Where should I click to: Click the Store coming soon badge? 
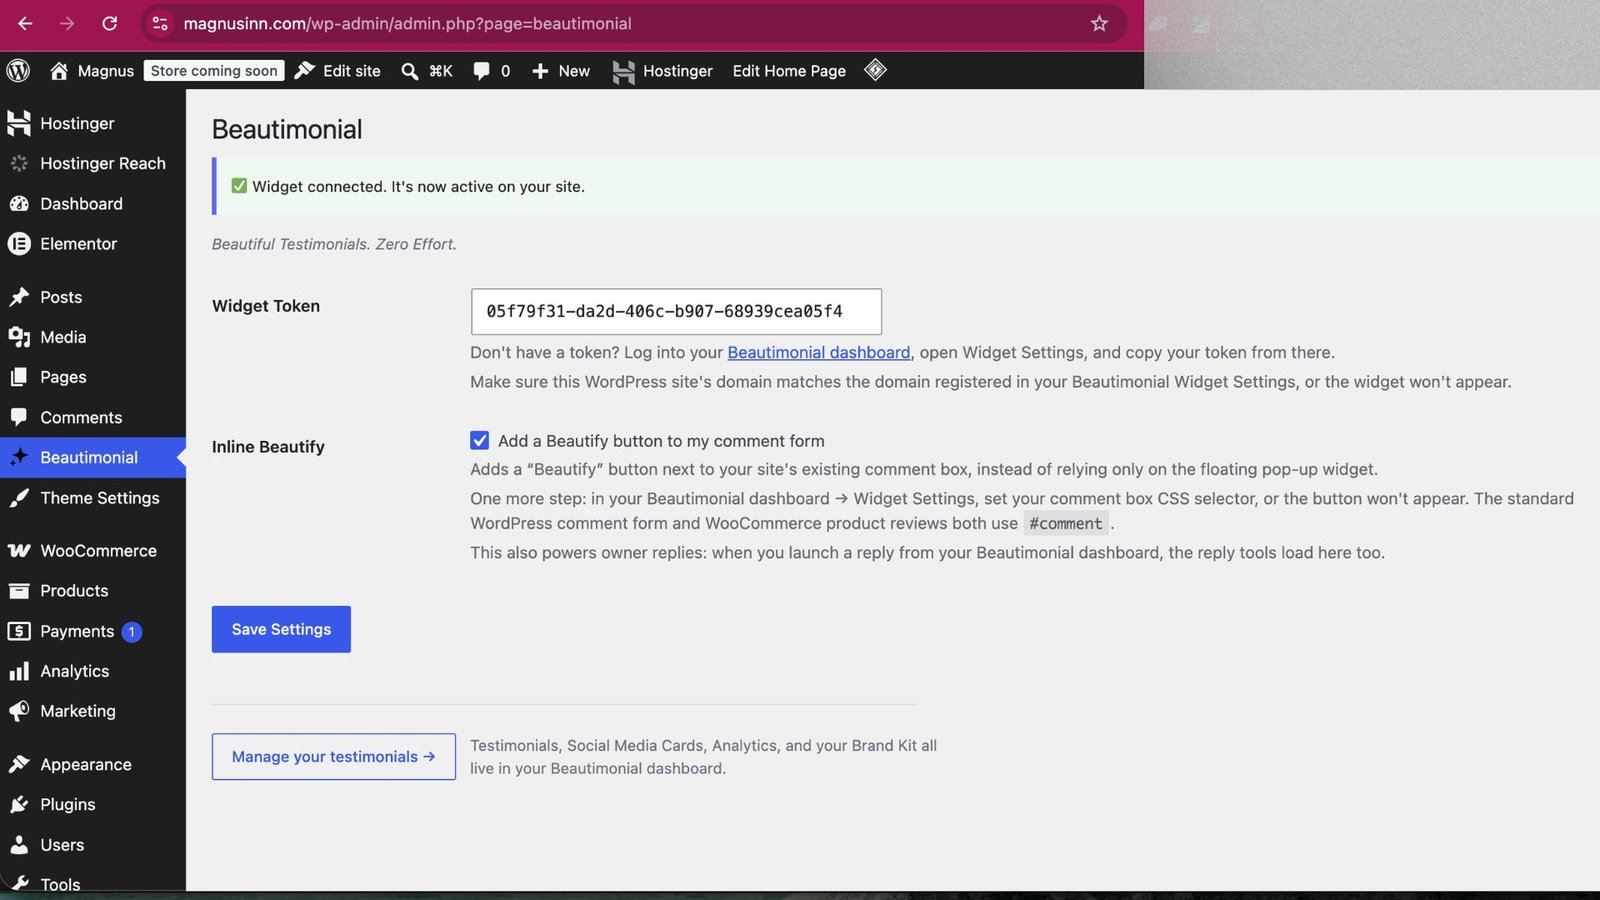point(214,71)
